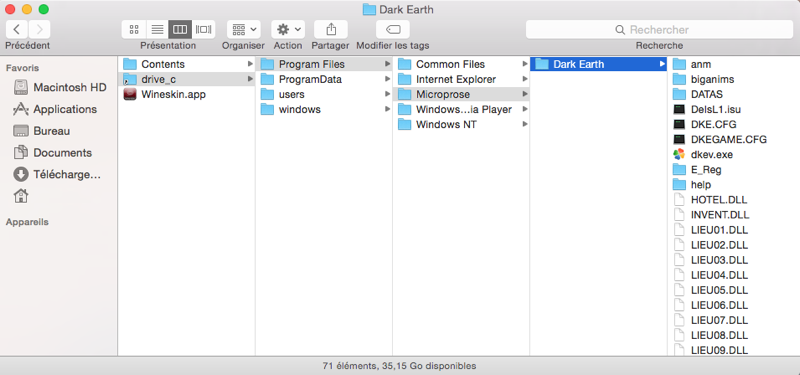Expand arrow next to Windows NT
The width and height of the screenshot is (800, 375).
coord(524,124)
